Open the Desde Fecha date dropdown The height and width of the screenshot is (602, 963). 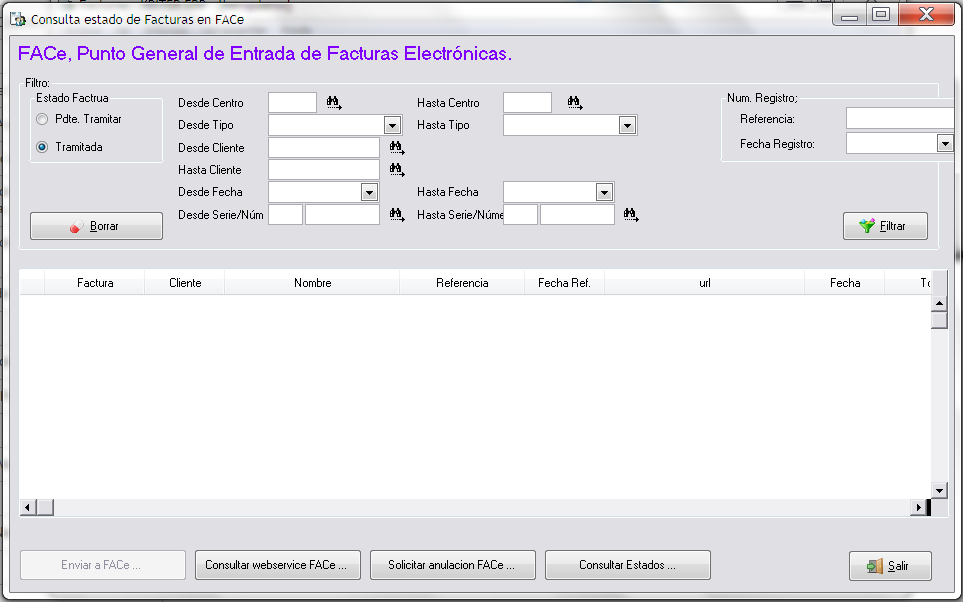click(x=369, y=192)
